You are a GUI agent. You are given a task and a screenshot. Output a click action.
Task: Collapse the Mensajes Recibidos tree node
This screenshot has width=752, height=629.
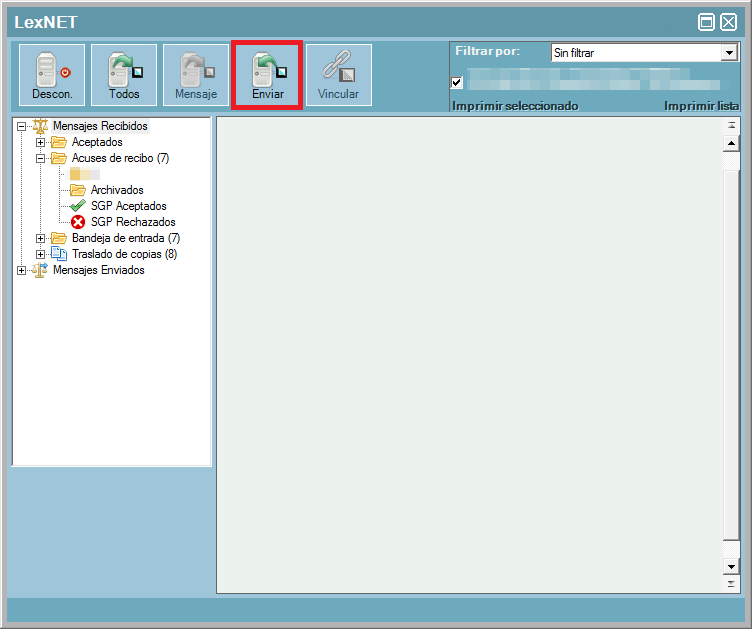coord(21,126)
